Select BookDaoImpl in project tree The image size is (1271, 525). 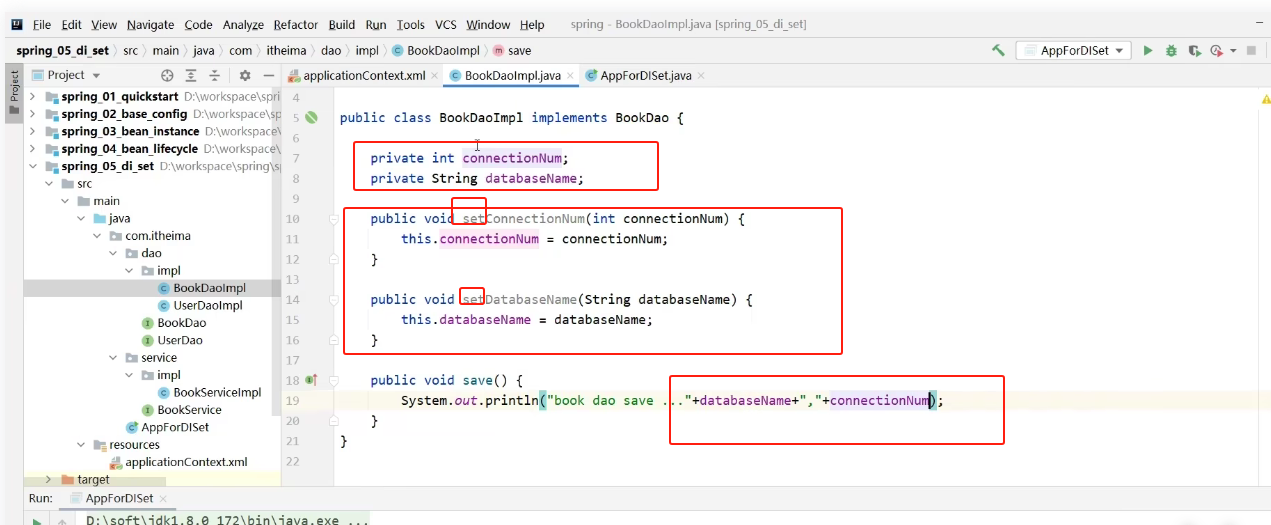(x=209, y=288)
